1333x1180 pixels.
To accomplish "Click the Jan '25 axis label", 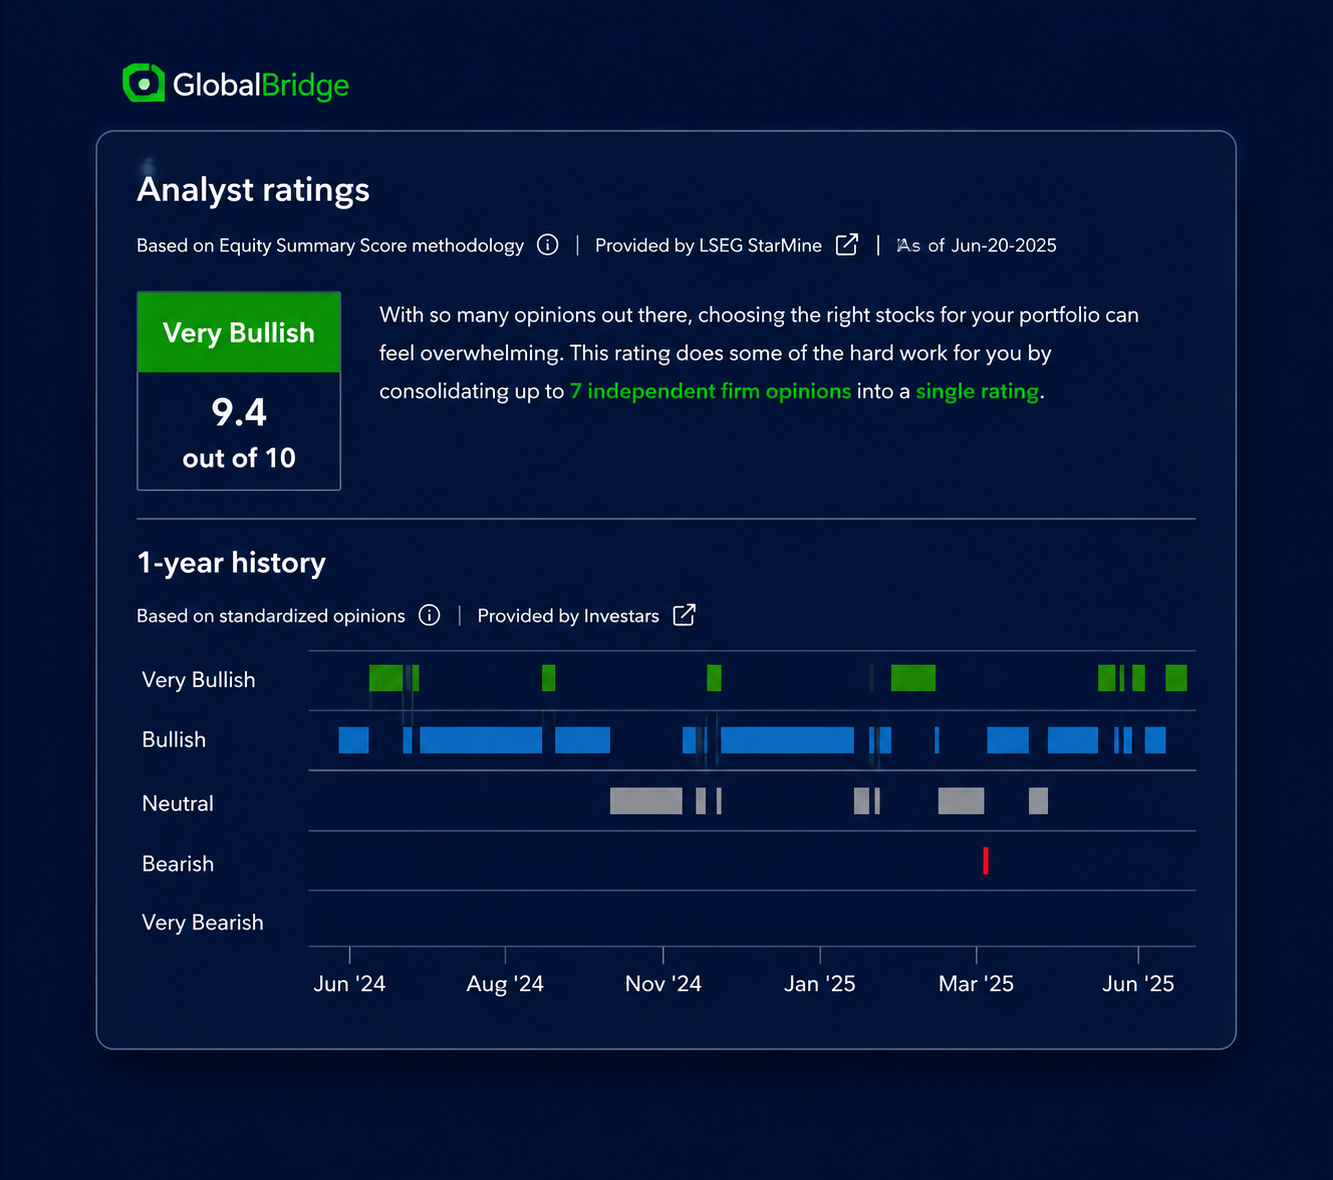I will pos(820,984).
